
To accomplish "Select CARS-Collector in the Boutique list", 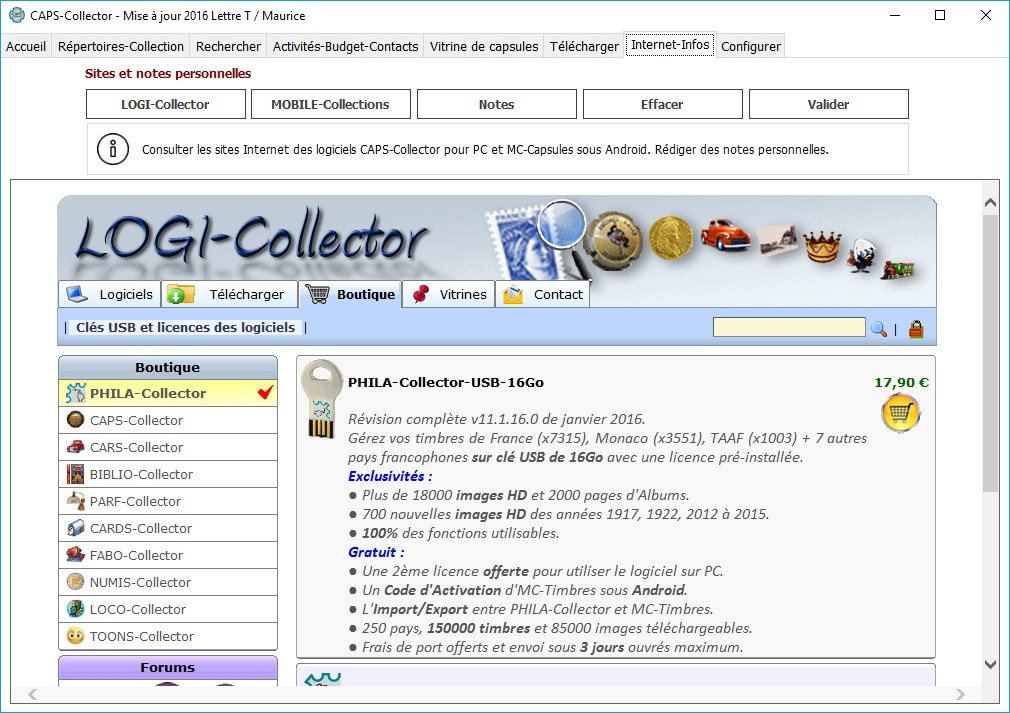I will [x=168, y=447].
